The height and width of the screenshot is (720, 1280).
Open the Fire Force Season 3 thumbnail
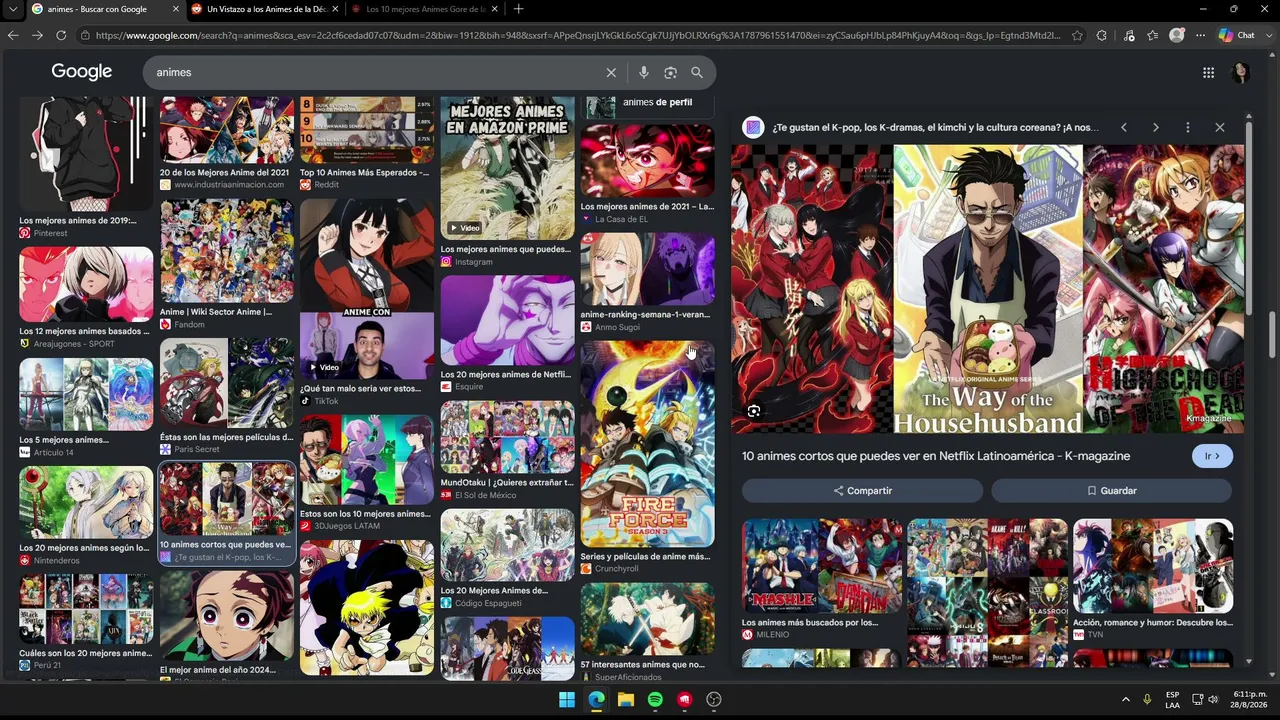coord(647,444)
